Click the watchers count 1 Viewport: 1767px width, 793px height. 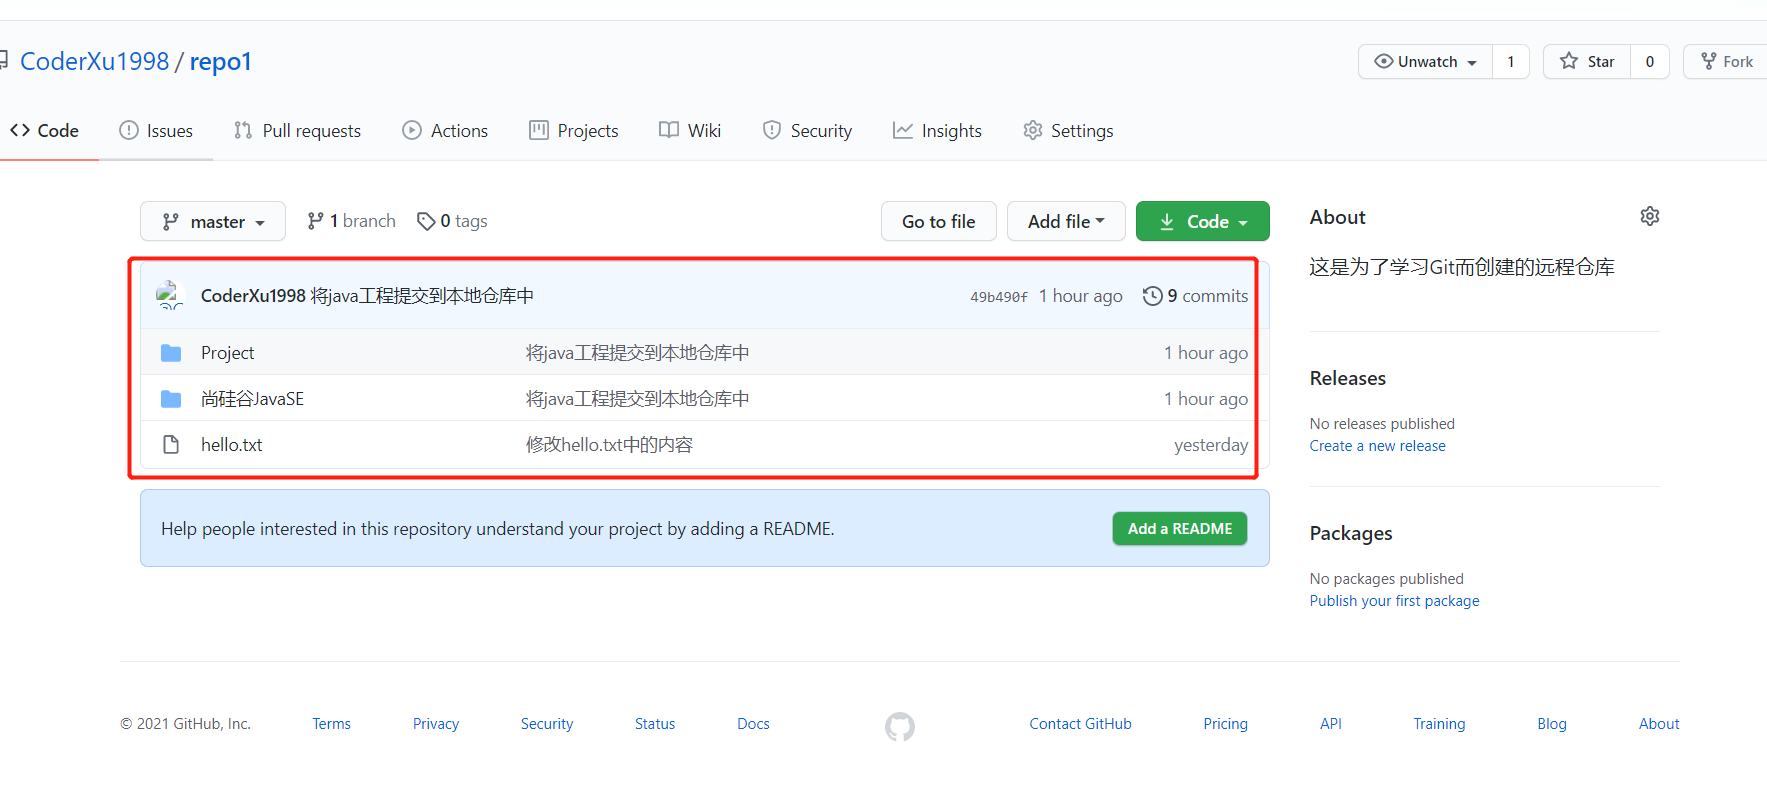tap(1511, 62)
